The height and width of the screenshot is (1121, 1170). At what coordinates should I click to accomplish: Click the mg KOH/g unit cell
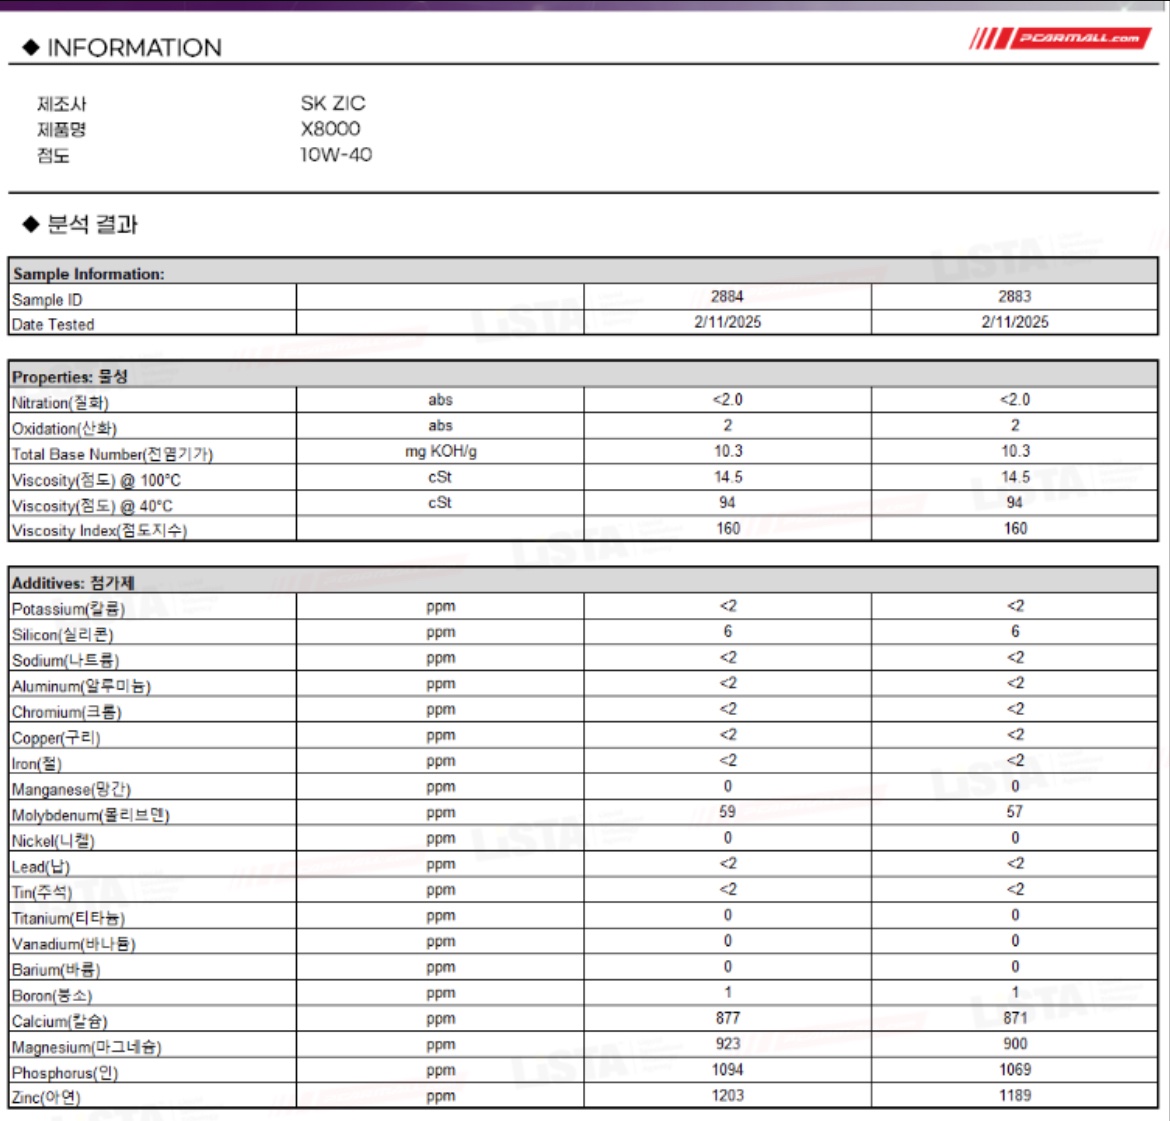pos(440,452)
